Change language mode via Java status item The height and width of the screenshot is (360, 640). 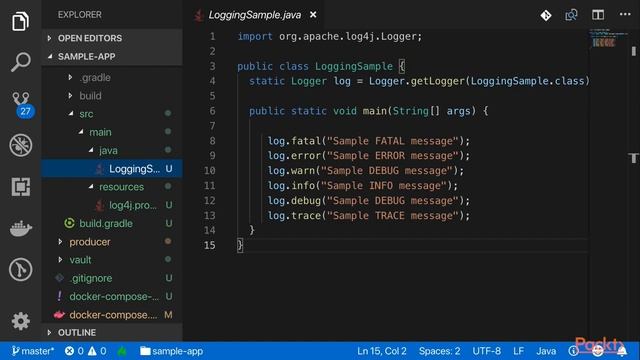pyautogui.click(x=546, y=351)
